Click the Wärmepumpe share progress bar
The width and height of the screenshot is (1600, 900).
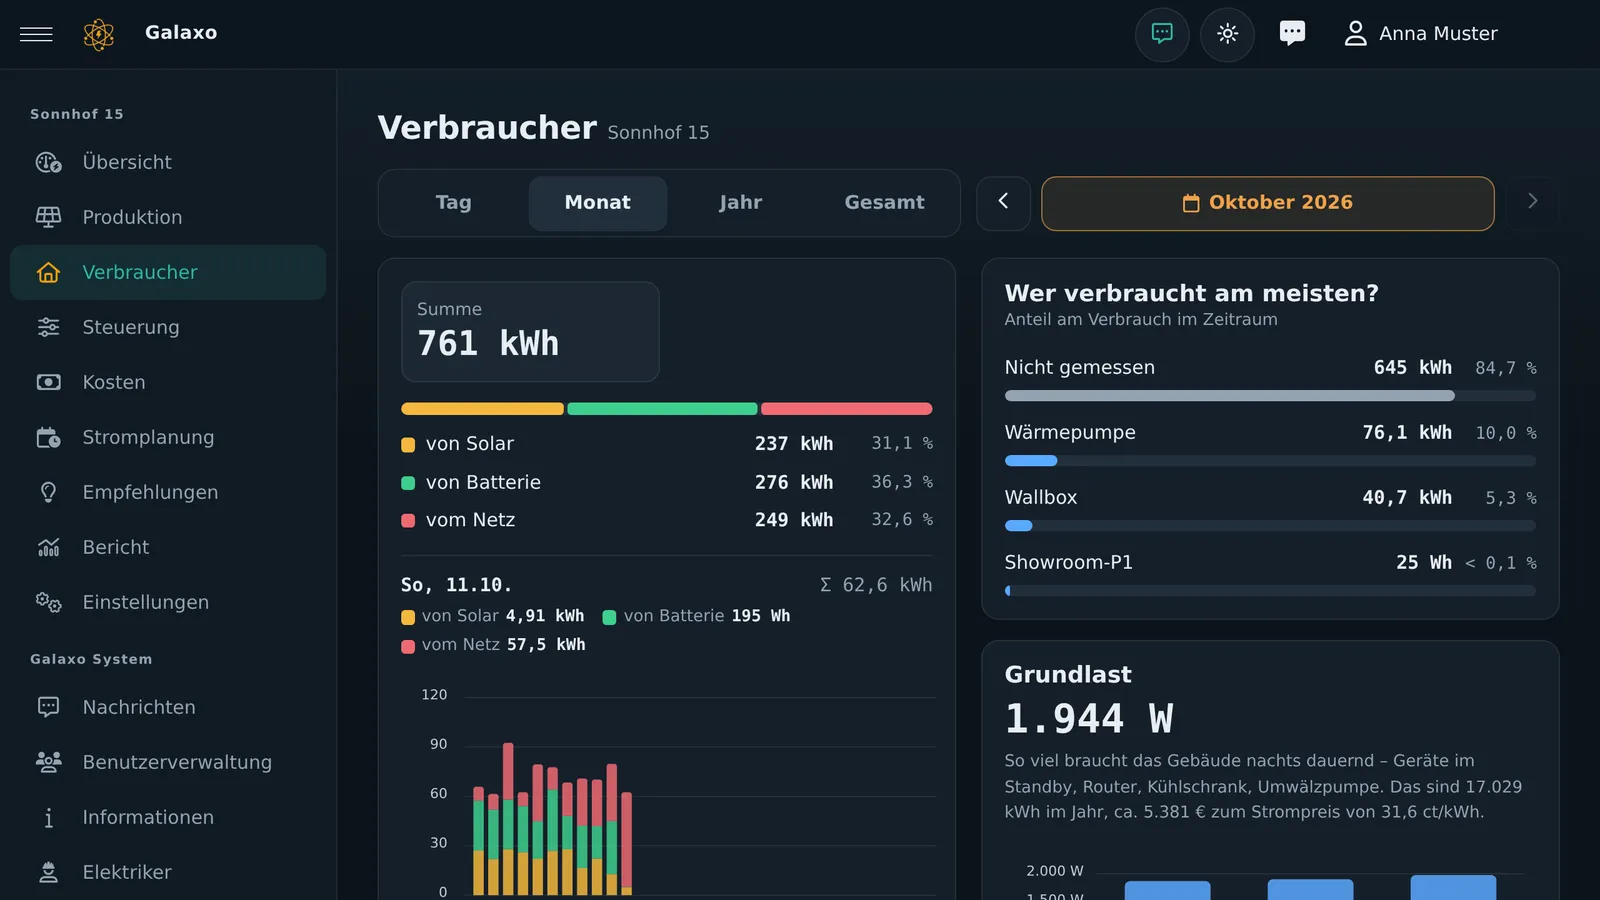click(1270, 461)
